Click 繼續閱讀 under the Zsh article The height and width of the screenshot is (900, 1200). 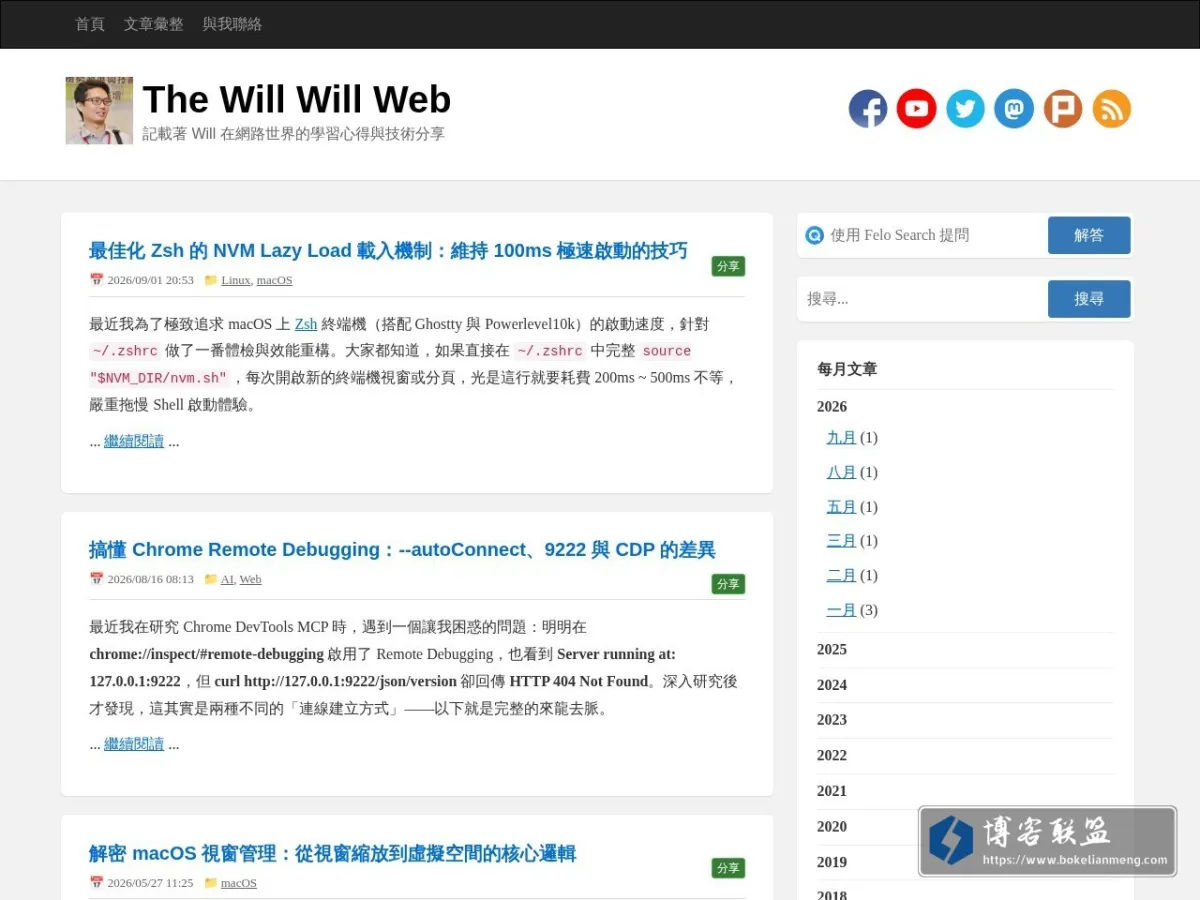(x=134, y=441)
